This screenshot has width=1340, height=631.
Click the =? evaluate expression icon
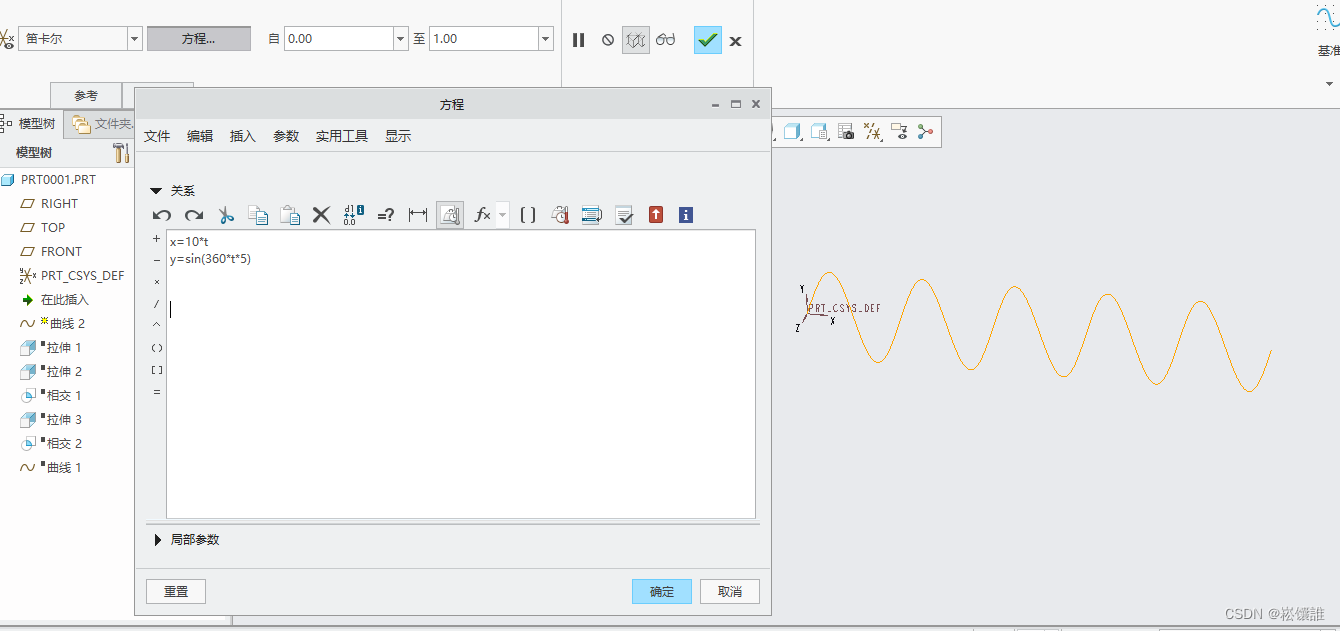tap(386, 215)
